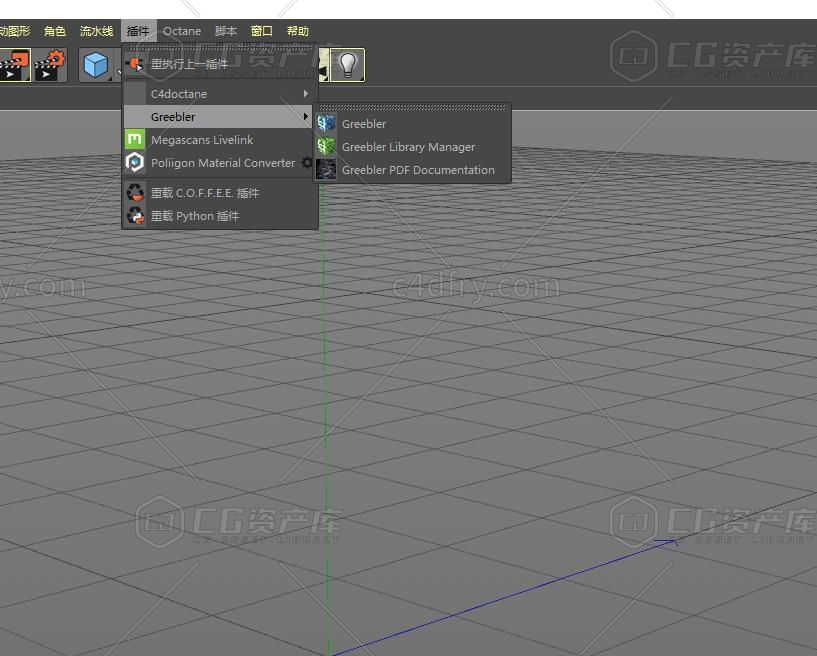Choose 重执行上一插件 from the plugin menu

click(220, 64)
